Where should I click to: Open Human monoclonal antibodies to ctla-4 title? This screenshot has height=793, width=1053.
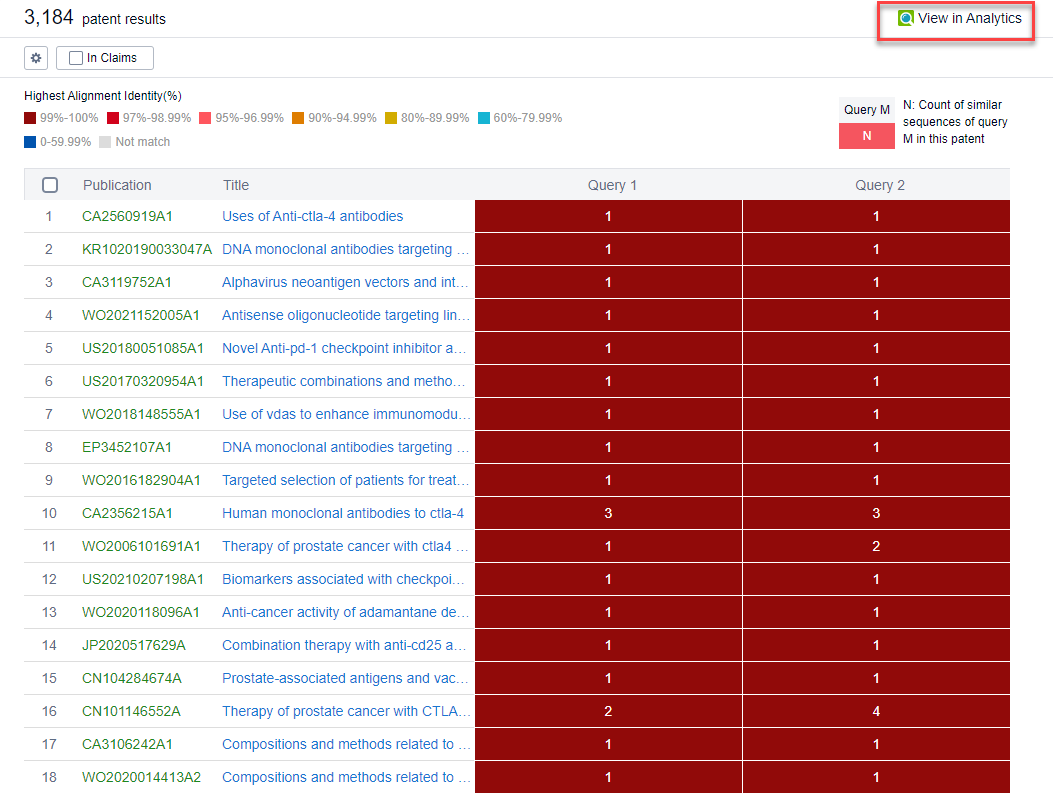click(x=342, y=513)
